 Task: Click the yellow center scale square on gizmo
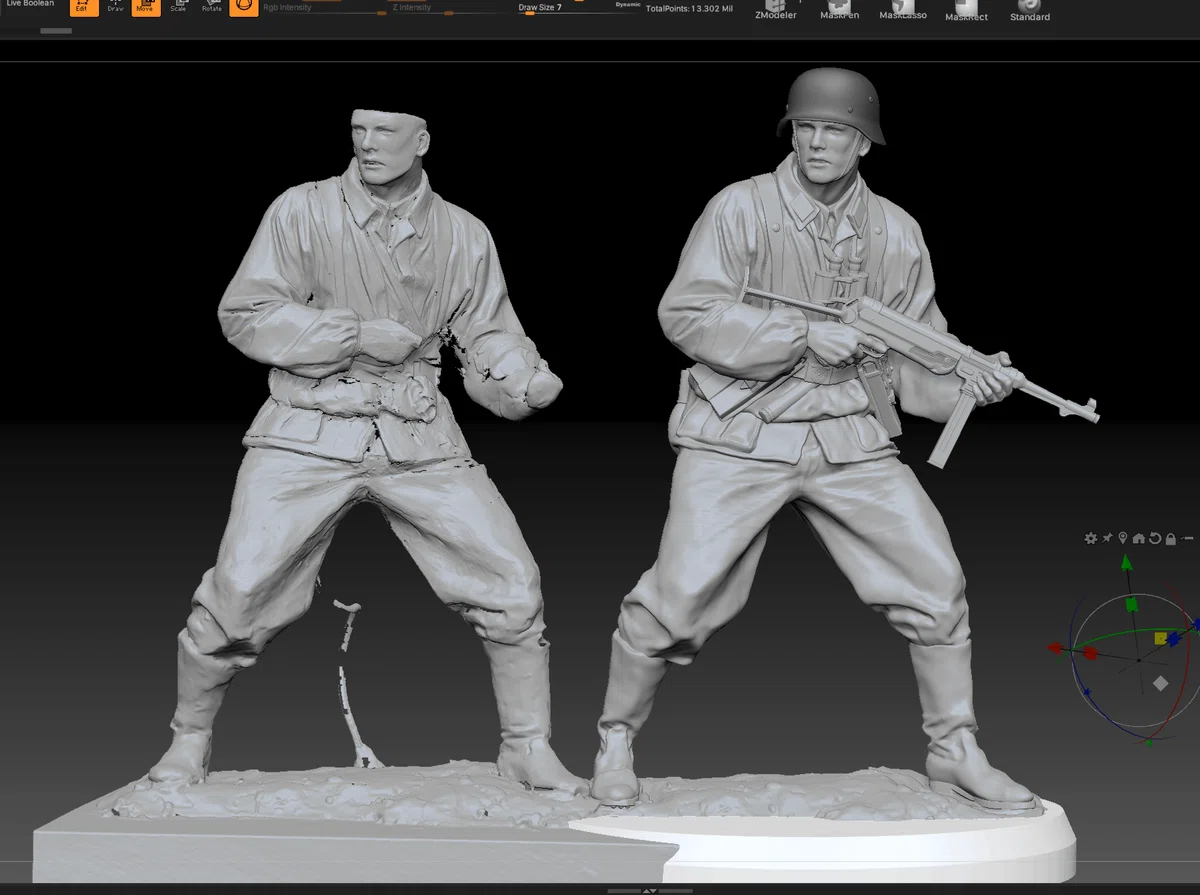pyautogui.click(x=1161, y=638)
